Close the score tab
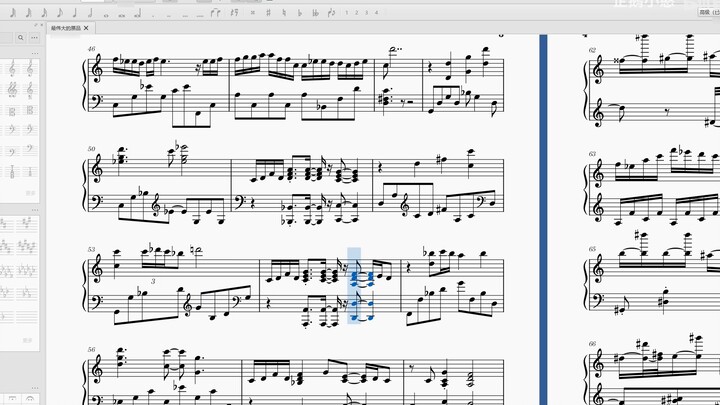The image size is (720, 405). (x=86, y=28)
